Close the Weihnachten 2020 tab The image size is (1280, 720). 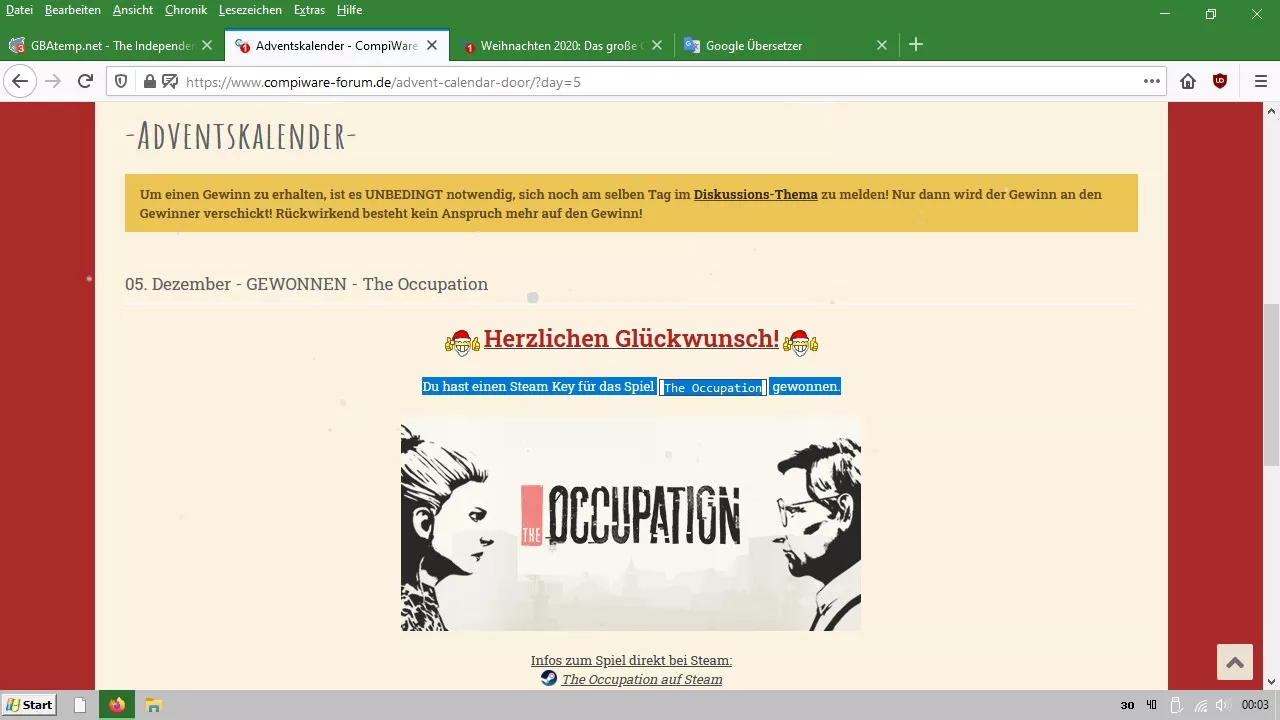[657, 45]
